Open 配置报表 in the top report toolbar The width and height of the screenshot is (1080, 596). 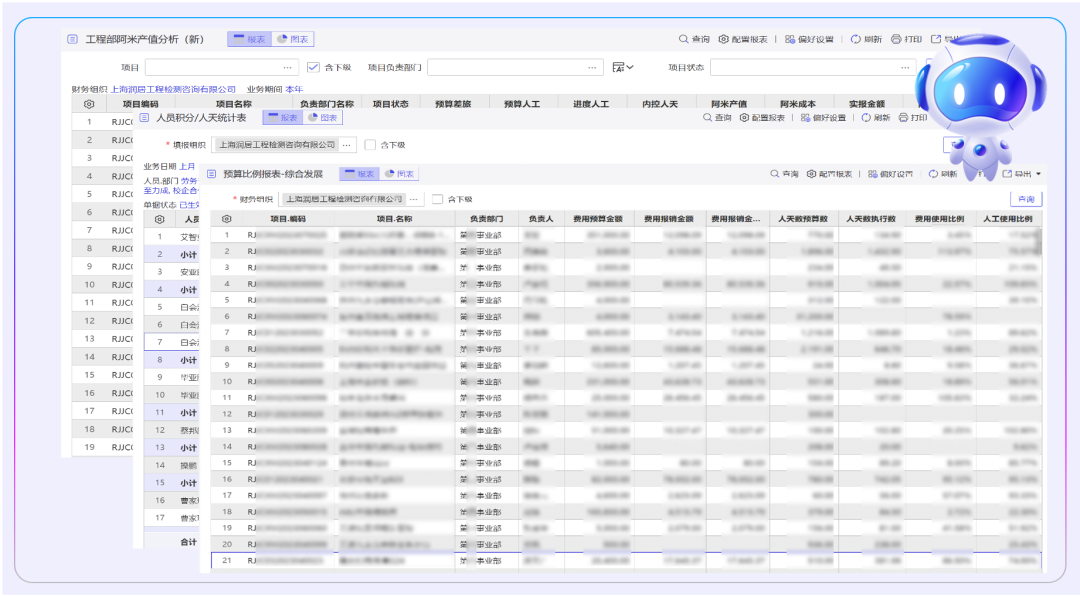pyautogui.click(x=743, y=39)
